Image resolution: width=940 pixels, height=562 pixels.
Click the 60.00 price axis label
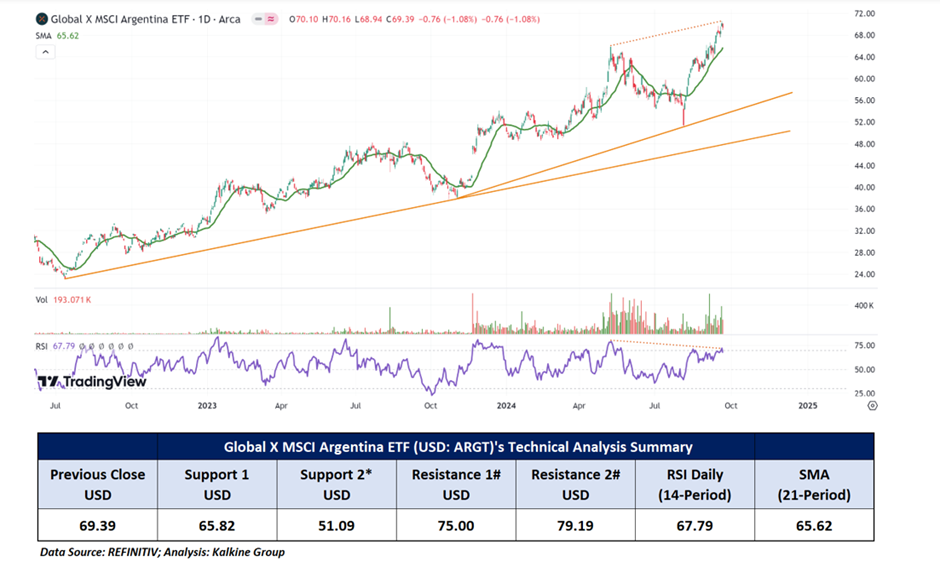864,79
